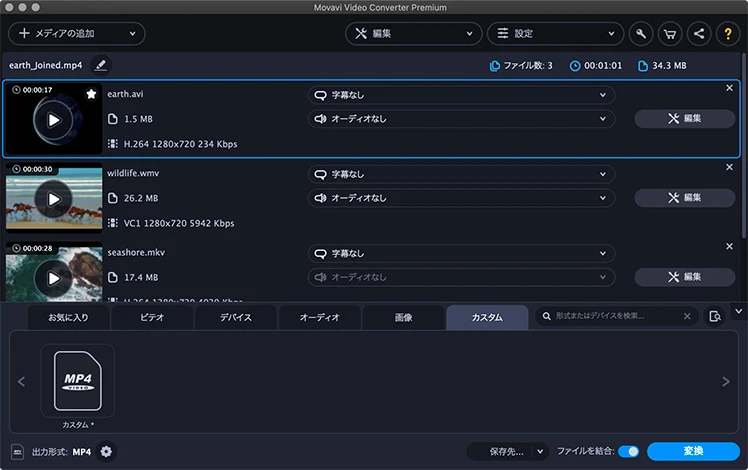
Task: Open the 設定 dropdown in the top toolbar
Action: [x=555, y=34]
